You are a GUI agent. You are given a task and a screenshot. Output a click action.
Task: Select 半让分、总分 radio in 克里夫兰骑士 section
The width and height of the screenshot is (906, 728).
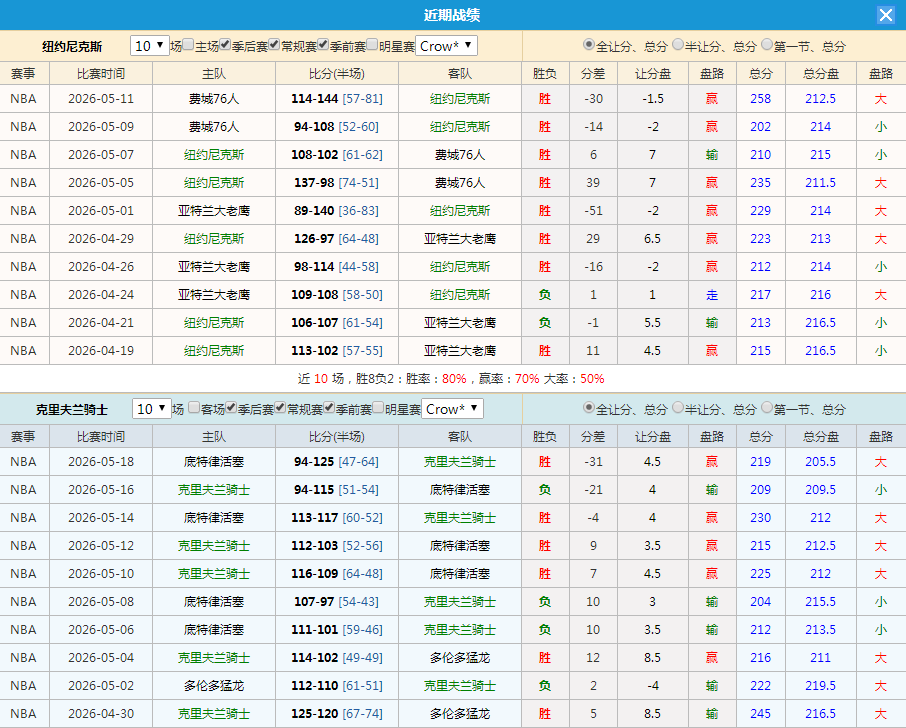pyautogui.click(x=678, y=408)
